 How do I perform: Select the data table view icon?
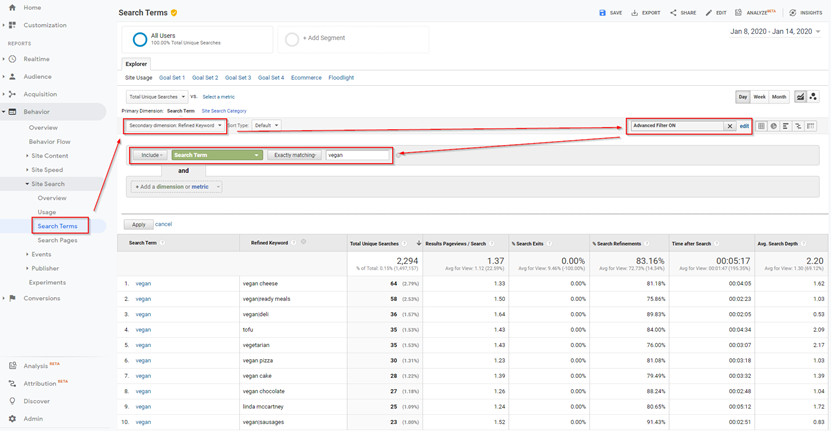pos(762,126)
